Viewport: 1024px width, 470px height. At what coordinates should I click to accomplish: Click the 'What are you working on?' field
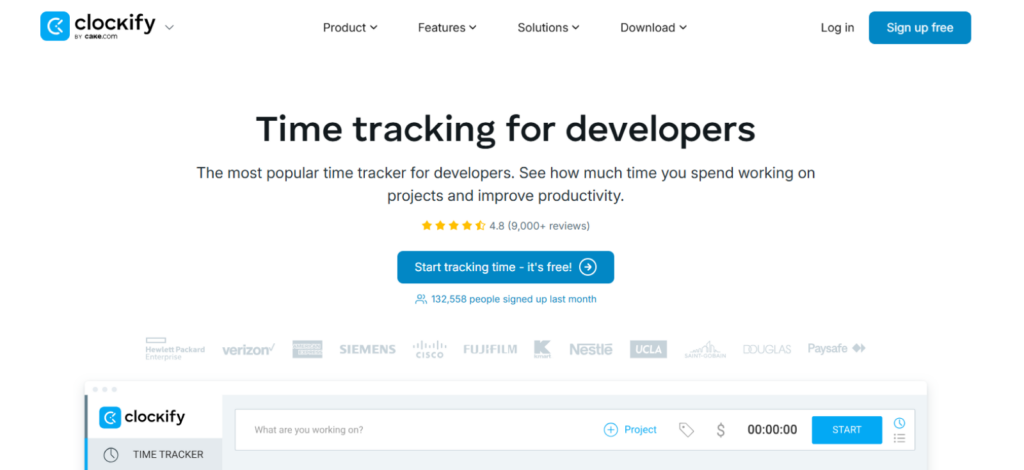click(418, 430)
